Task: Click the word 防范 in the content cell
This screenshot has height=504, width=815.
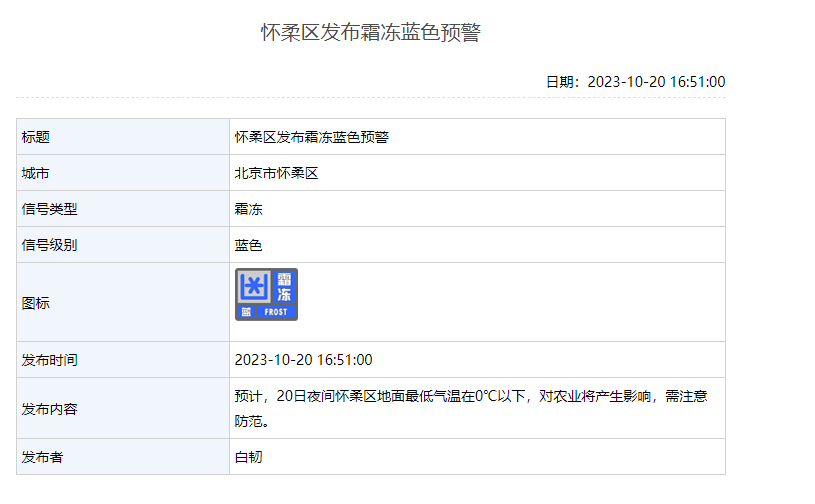Action: tap(248, 422)
